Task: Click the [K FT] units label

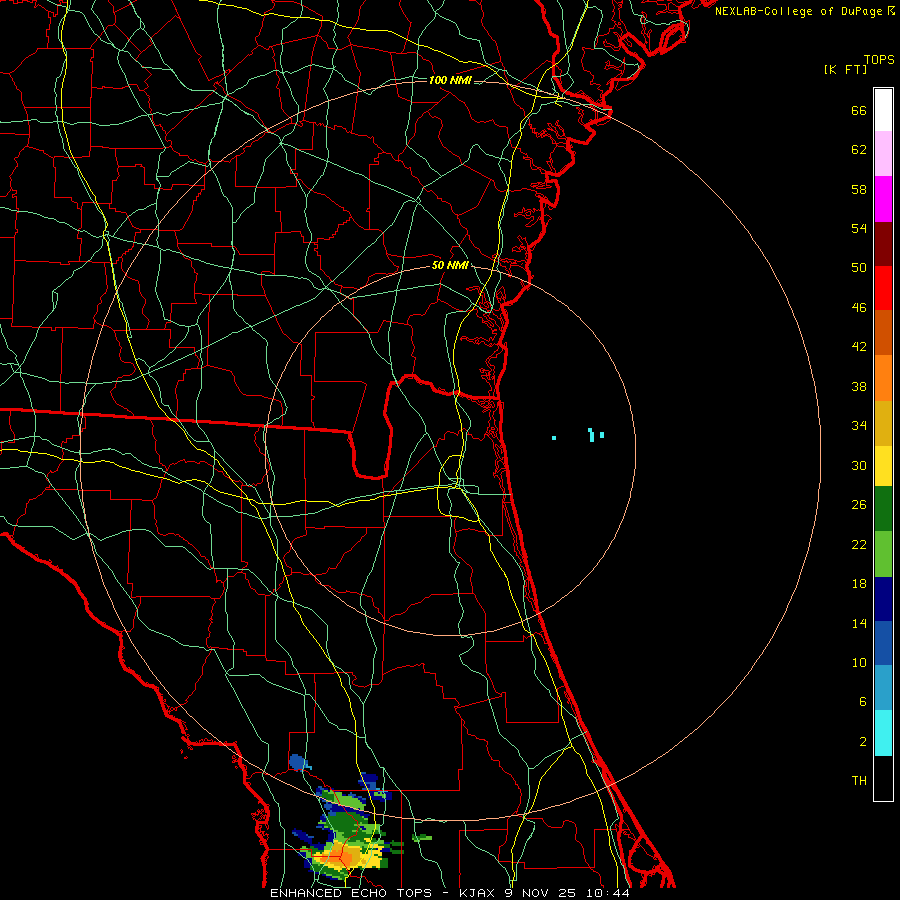Action: (x=845, y=69)
